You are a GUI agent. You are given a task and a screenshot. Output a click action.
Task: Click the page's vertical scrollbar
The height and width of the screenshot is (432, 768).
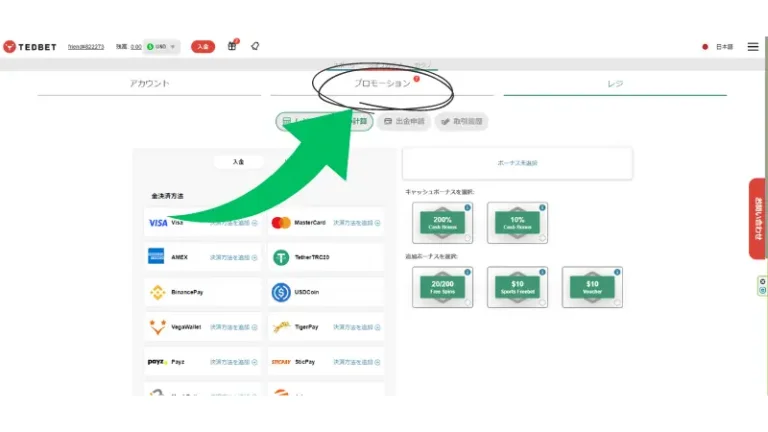point(766,216)
